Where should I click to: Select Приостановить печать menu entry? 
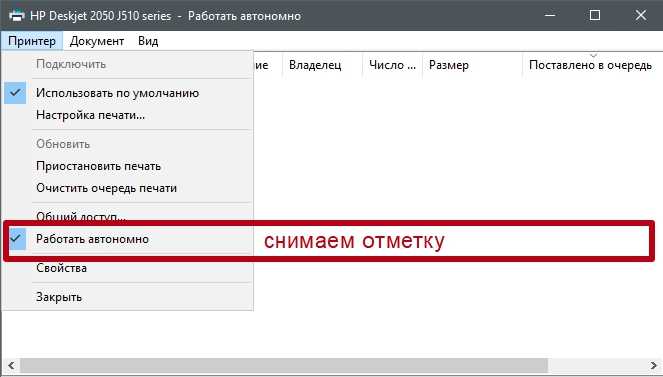[x=128, y=166]
